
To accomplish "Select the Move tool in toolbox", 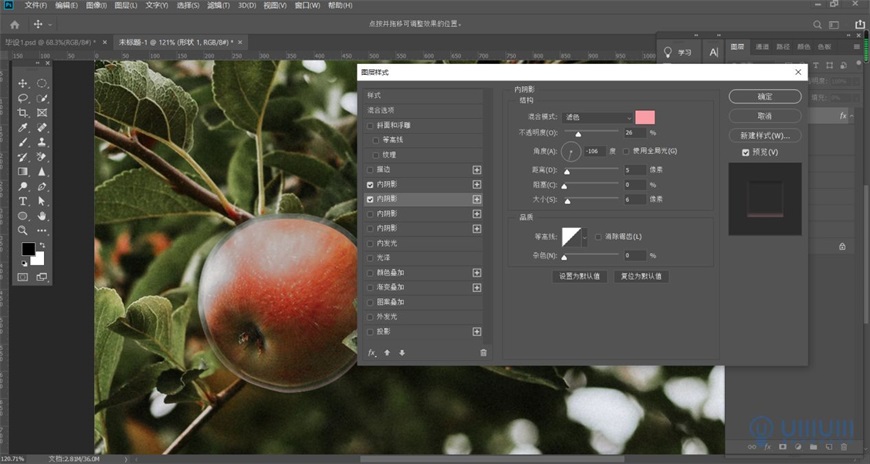I will tap(23, 83).
